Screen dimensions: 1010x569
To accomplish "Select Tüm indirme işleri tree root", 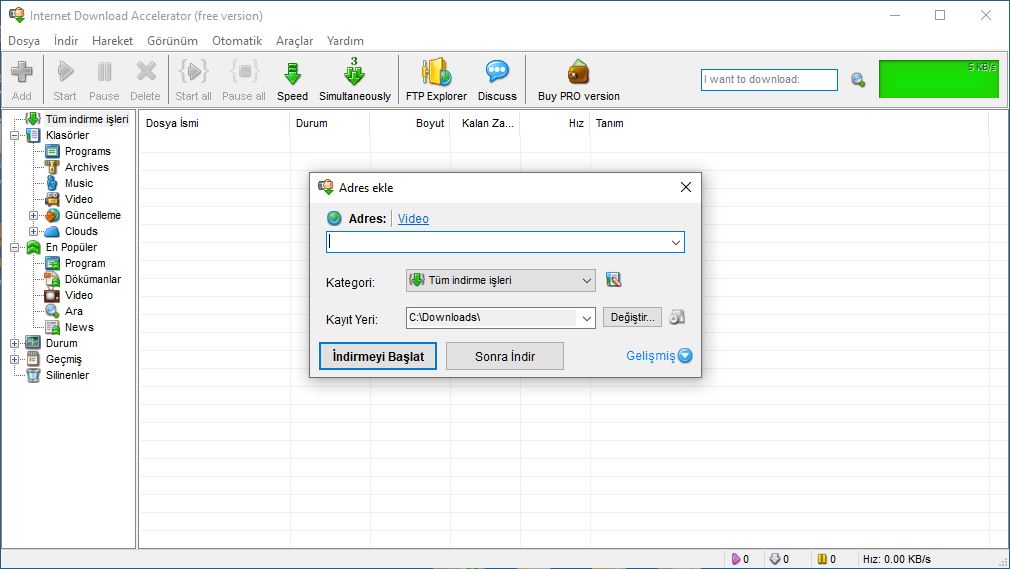I will tap(86, 119).
